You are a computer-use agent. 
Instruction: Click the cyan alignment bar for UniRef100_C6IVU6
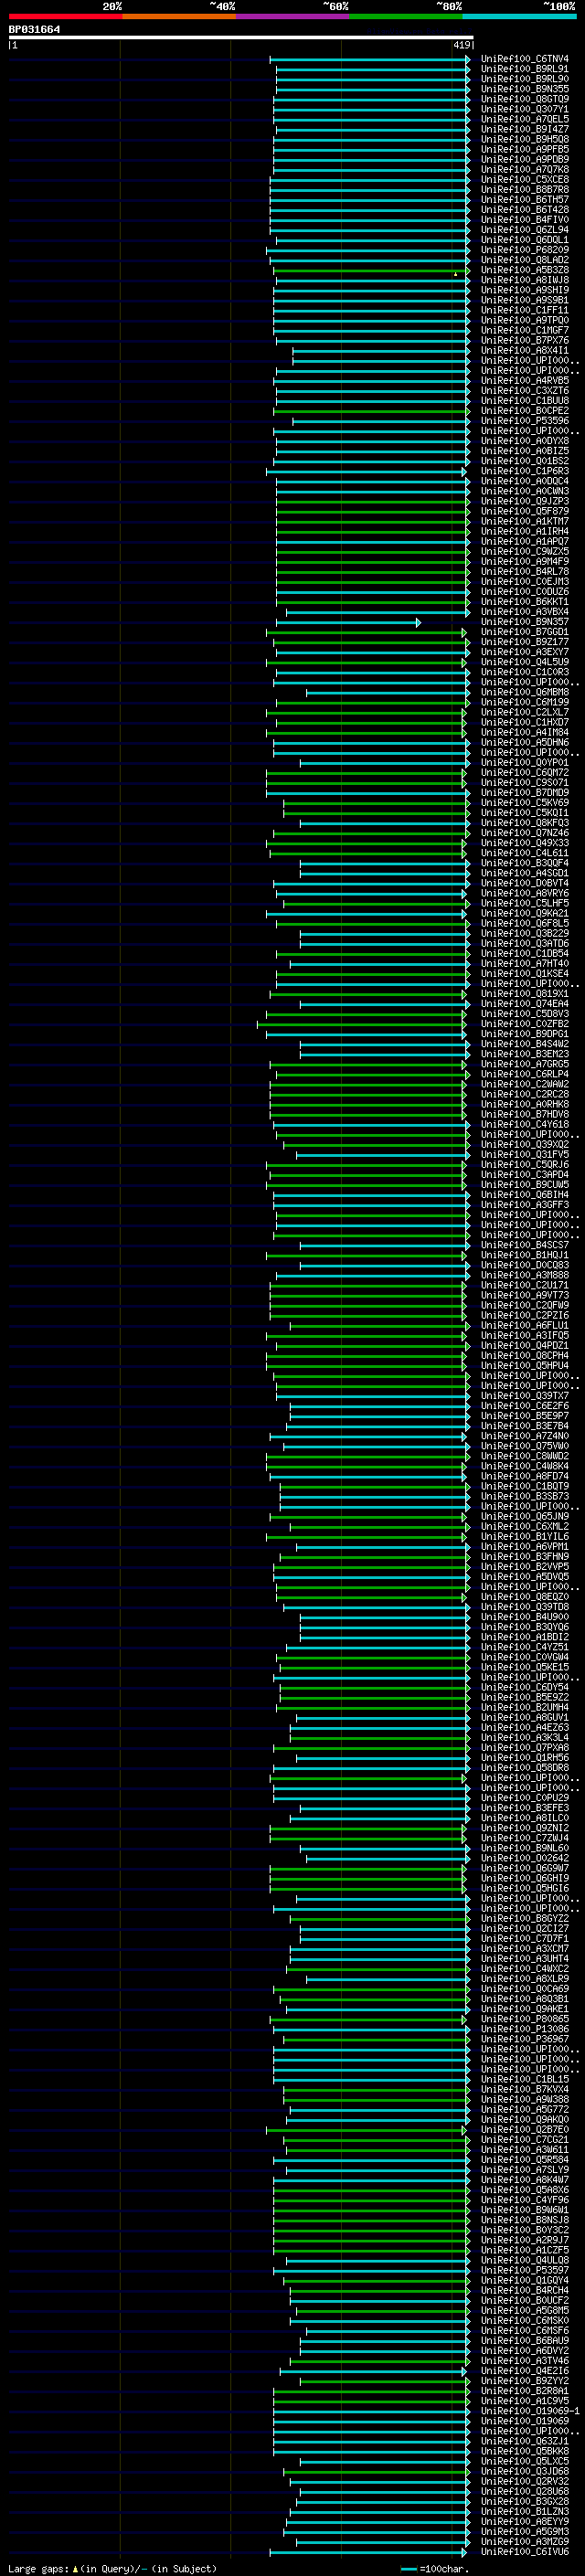point(370,2552)
